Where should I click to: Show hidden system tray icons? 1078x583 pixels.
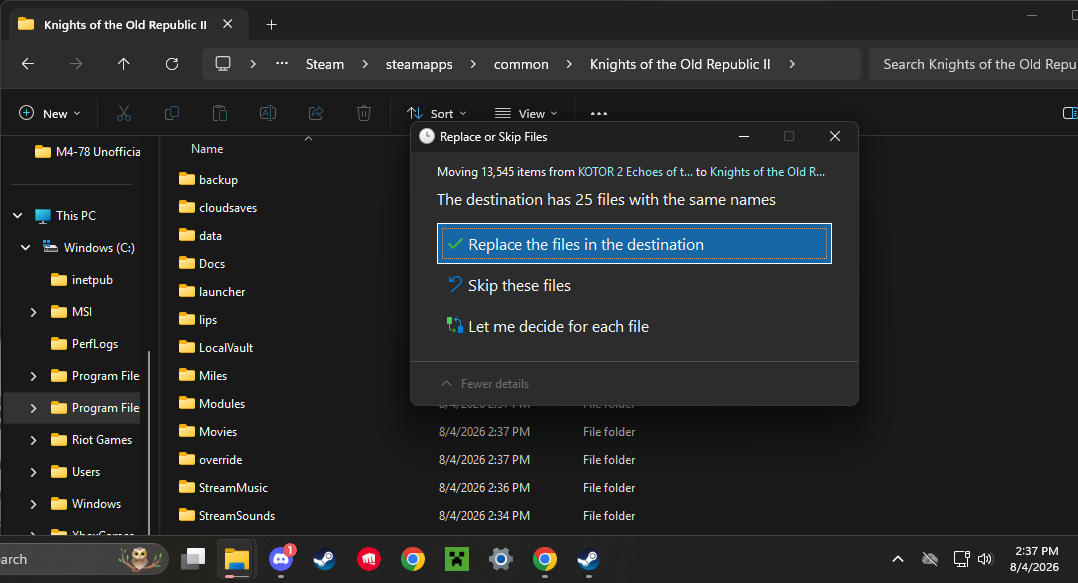(x=898, y=559)
